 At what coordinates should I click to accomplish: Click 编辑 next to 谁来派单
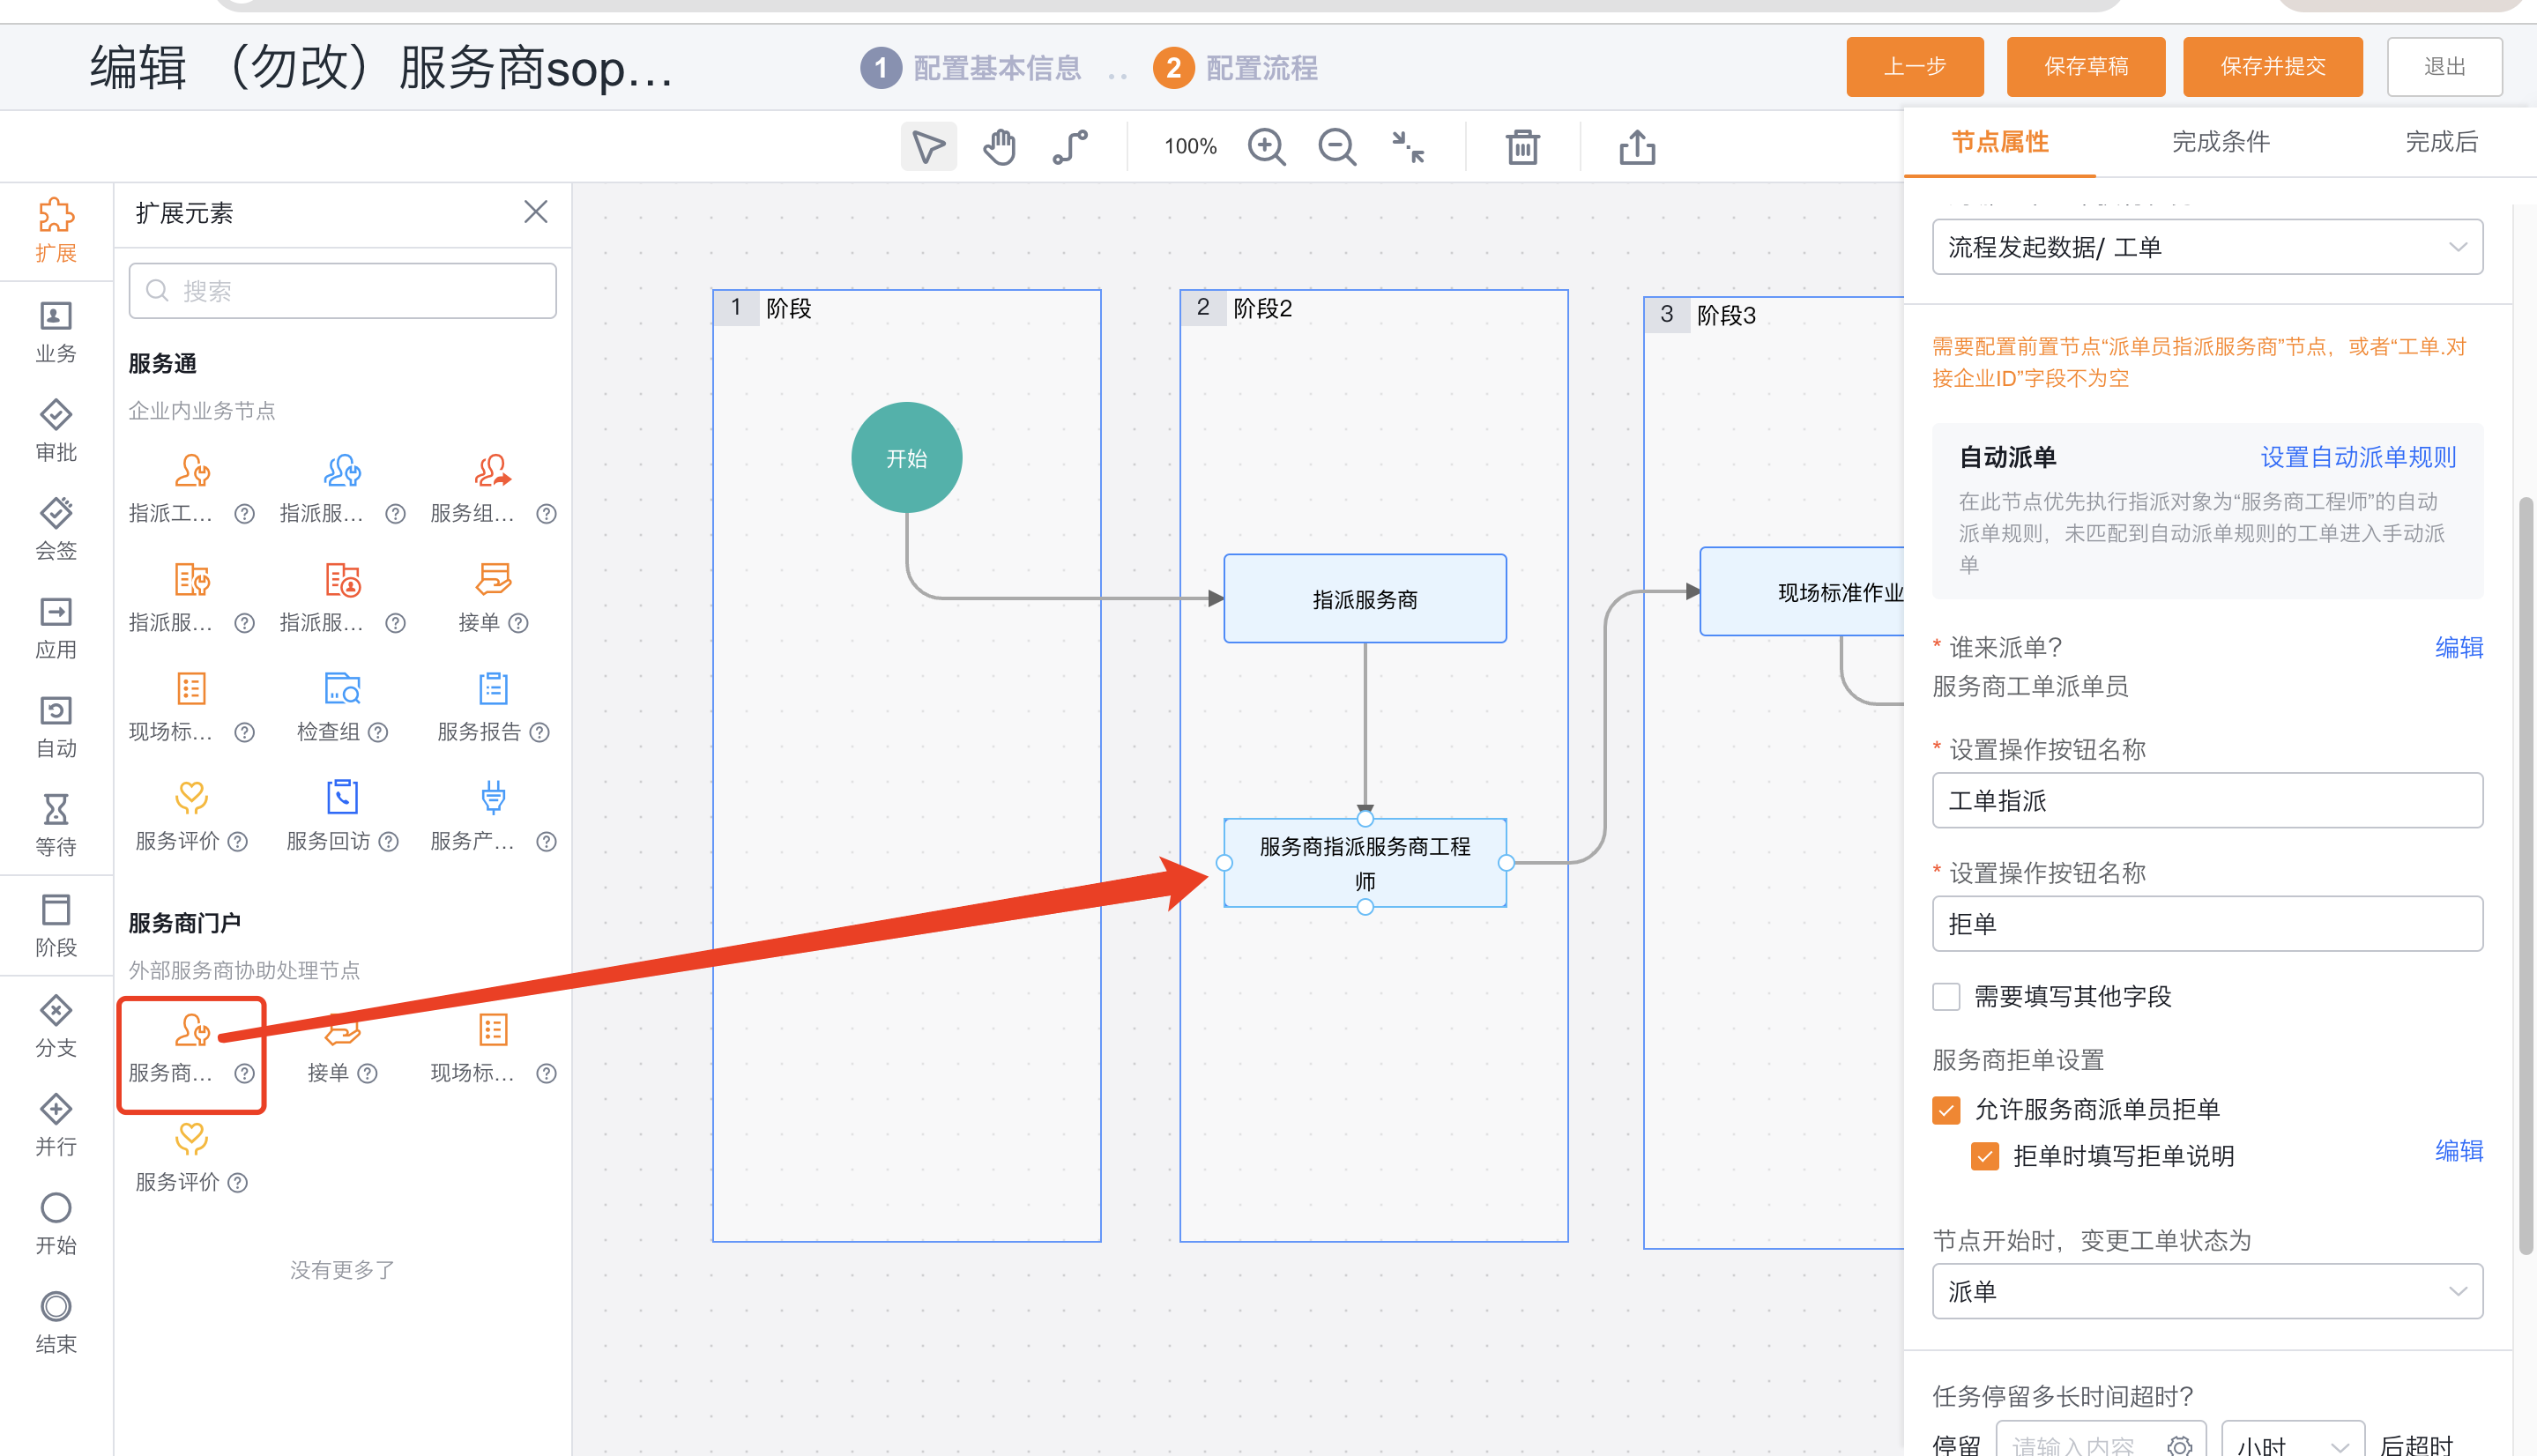click(x=2459, y=648)
